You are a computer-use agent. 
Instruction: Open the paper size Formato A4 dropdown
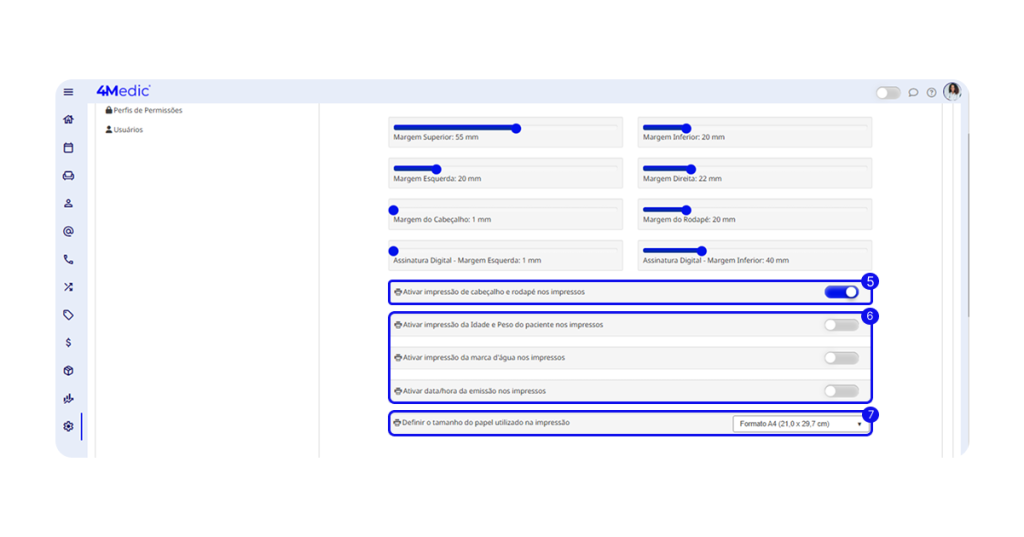coord(800,424)
